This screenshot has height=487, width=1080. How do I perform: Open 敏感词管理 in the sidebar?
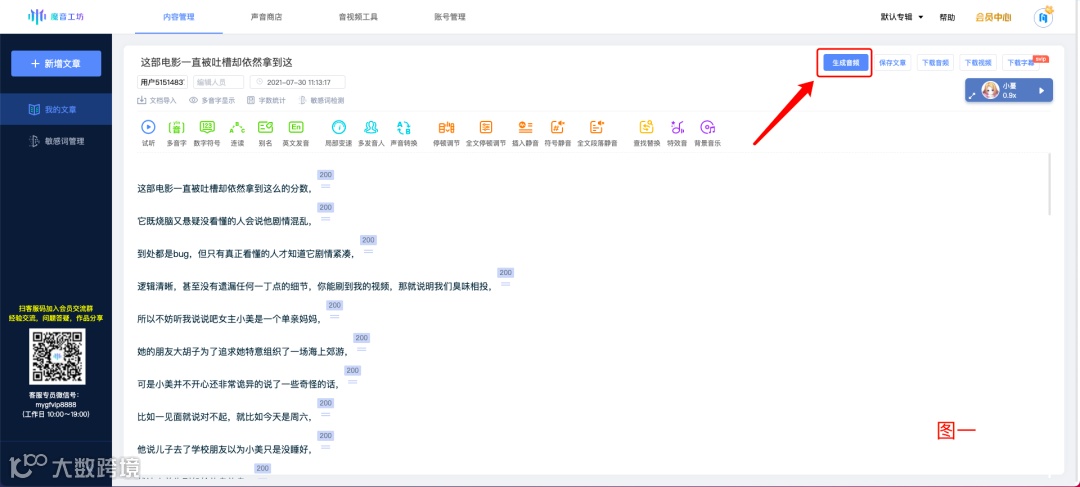tap(56, 141)
